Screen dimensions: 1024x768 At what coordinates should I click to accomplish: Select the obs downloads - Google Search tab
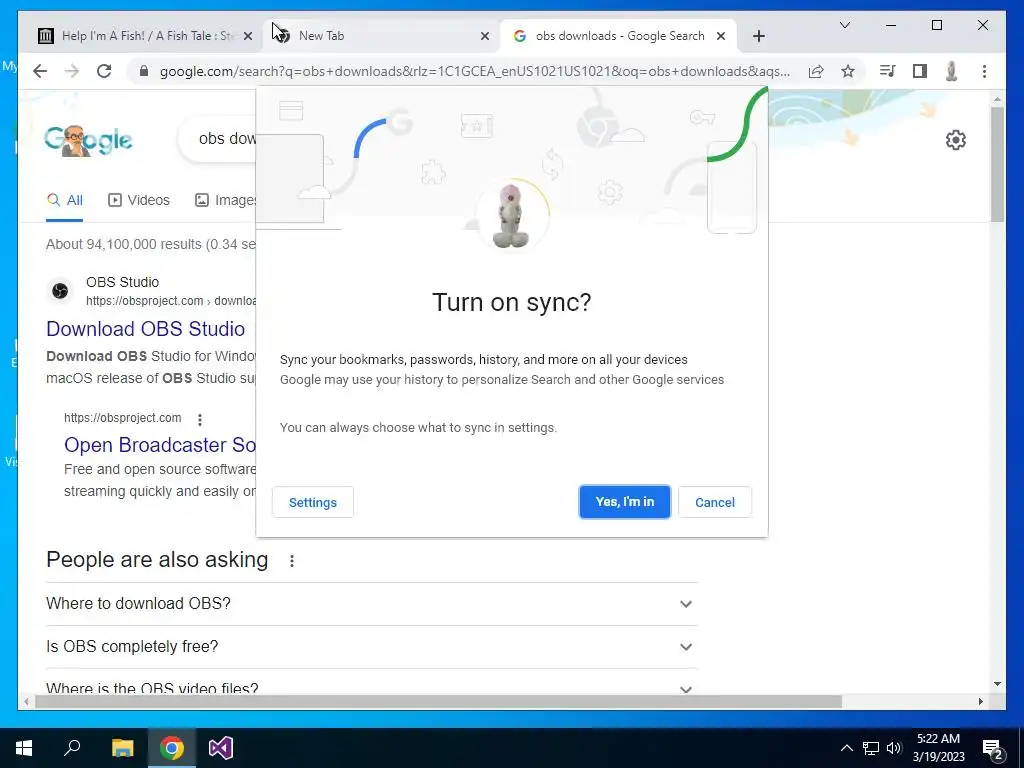tap(617, 36)
